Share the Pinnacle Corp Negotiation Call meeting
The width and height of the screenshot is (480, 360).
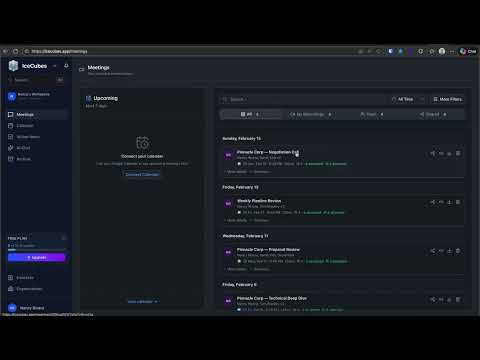433,153
